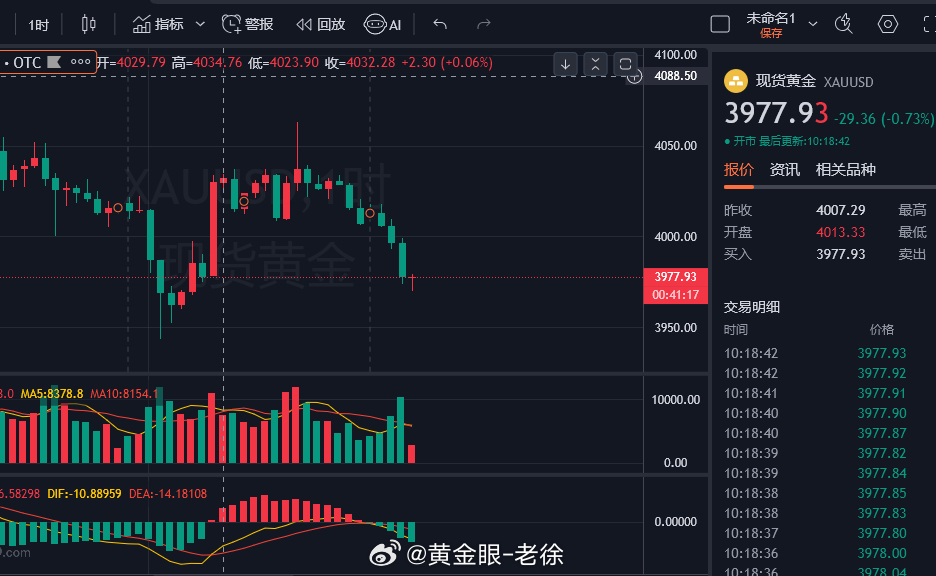
Task: Collapse the chart pane
Action: [595, 64]
